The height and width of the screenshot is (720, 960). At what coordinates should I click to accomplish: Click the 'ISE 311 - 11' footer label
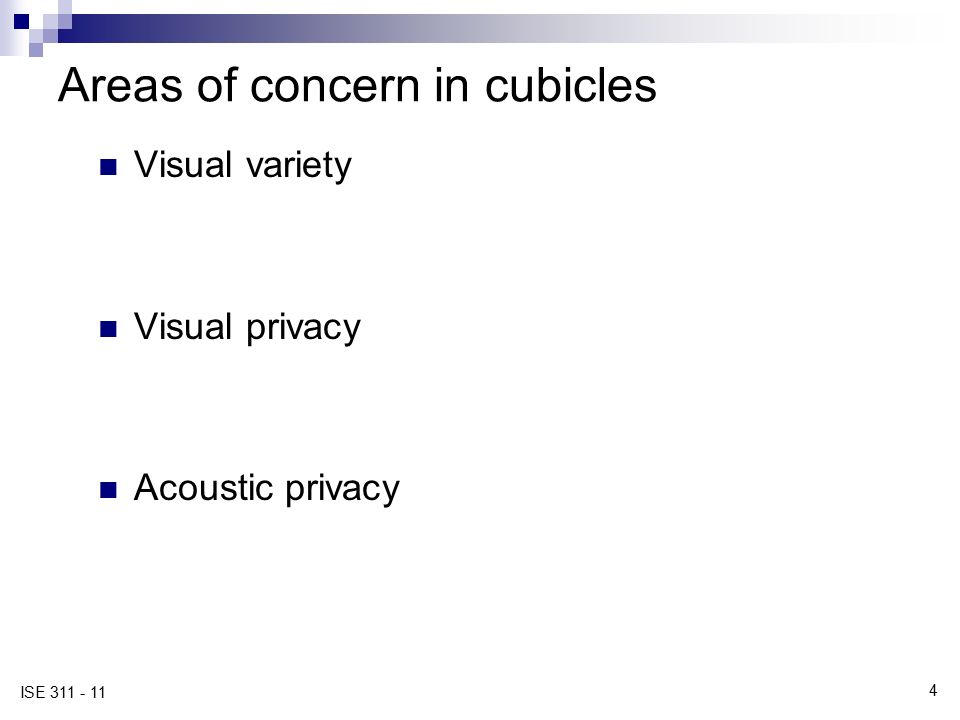[63, 692]
